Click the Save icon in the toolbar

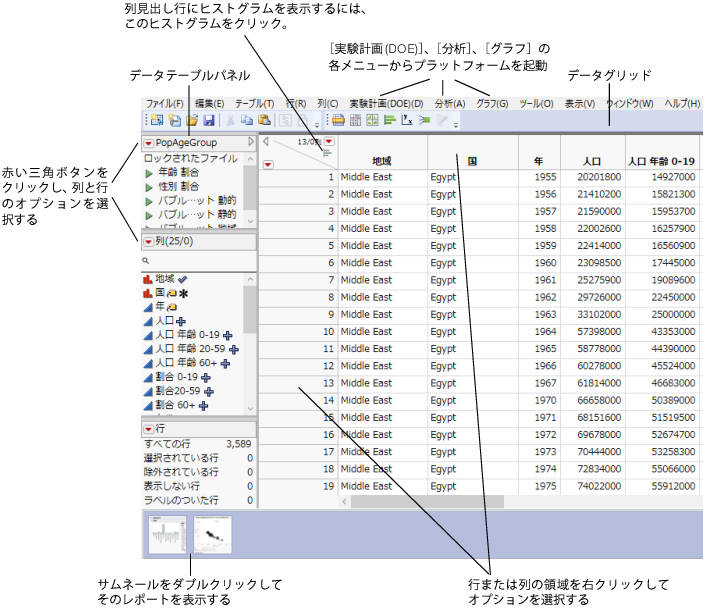(x=209, y=121)
